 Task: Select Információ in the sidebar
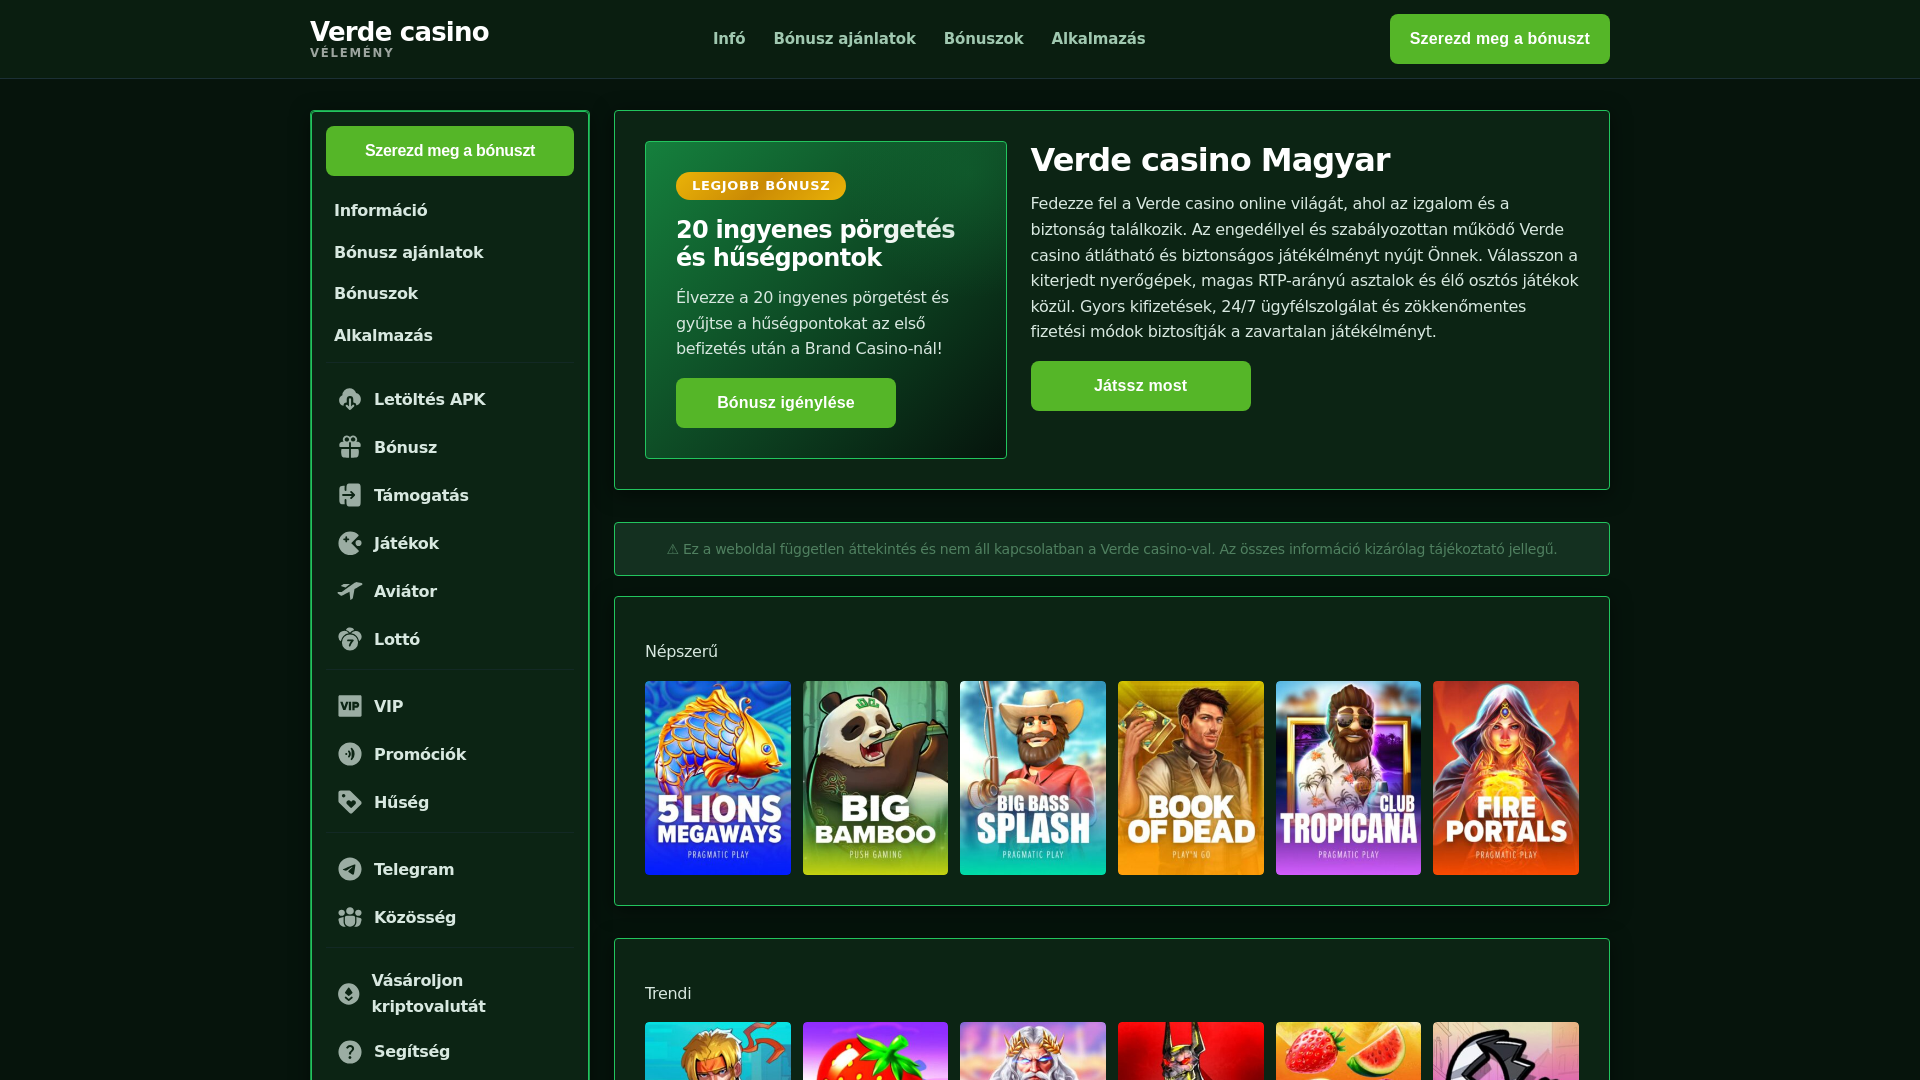380,211
